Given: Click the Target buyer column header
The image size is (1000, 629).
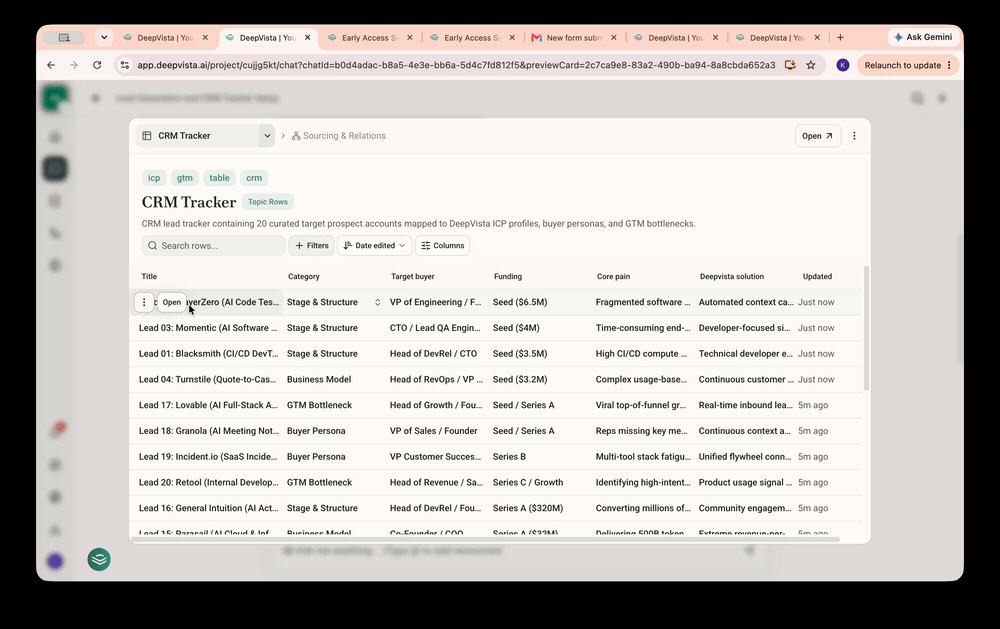Looking at the screenshot, I should pyautogui.click(x=413, y=276).
